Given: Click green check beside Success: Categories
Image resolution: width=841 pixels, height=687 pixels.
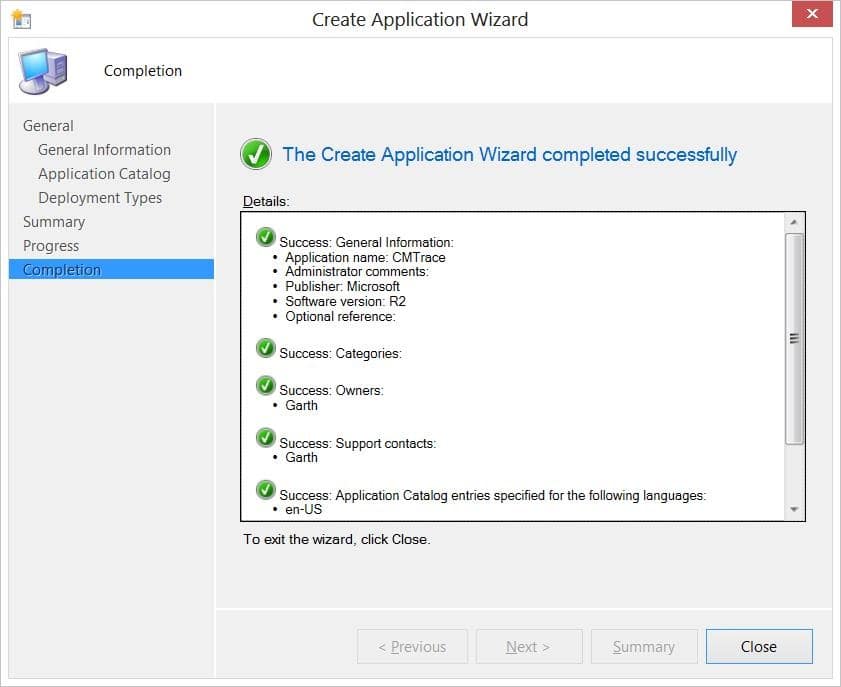Looking at the screenshot, I should [x=266, y=348].
